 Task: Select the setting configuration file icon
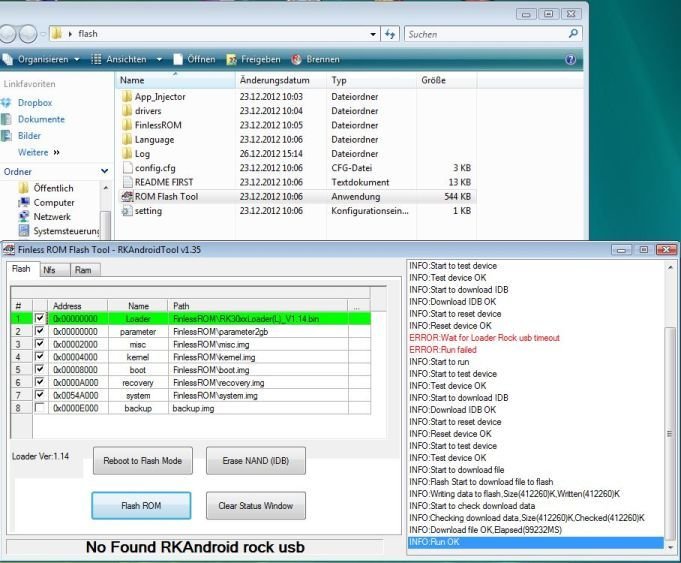(x=127, y=211)
